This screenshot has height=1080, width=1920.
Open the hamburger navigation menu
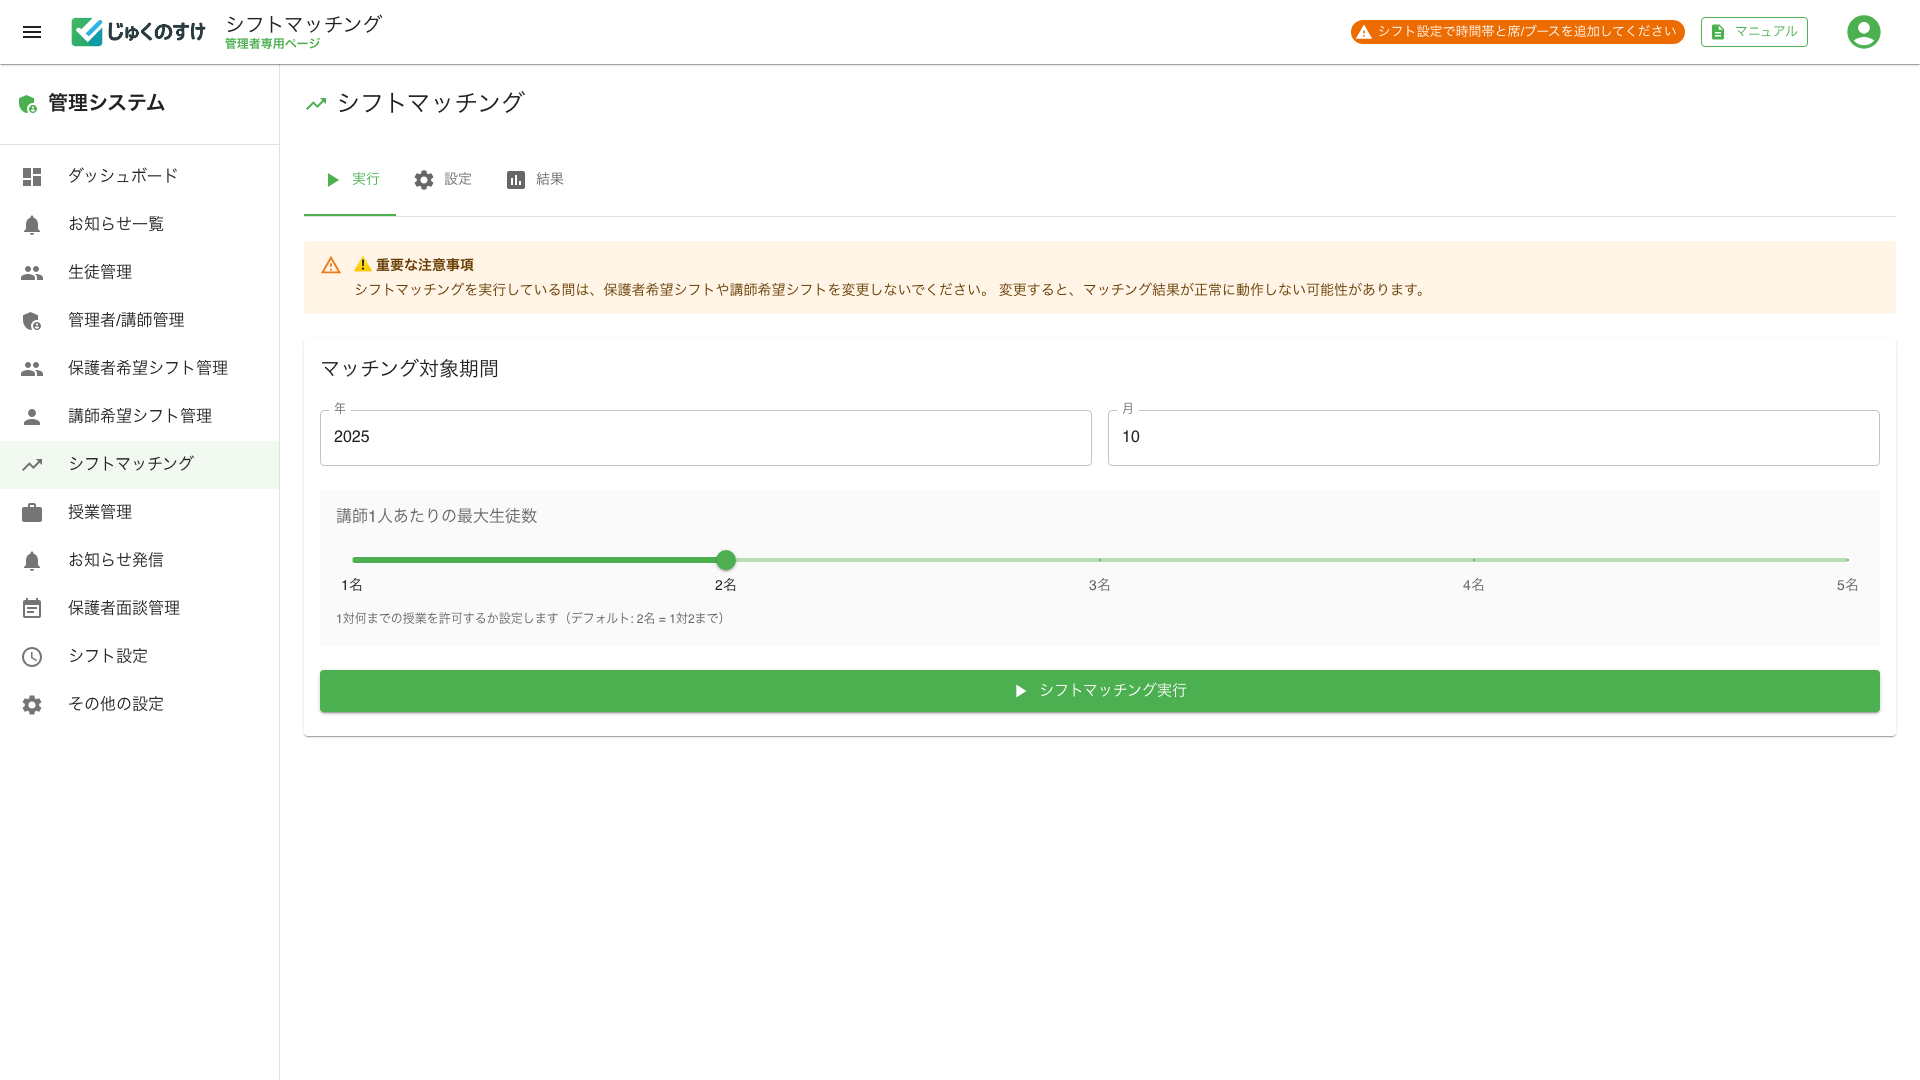(x=32, y=32)
